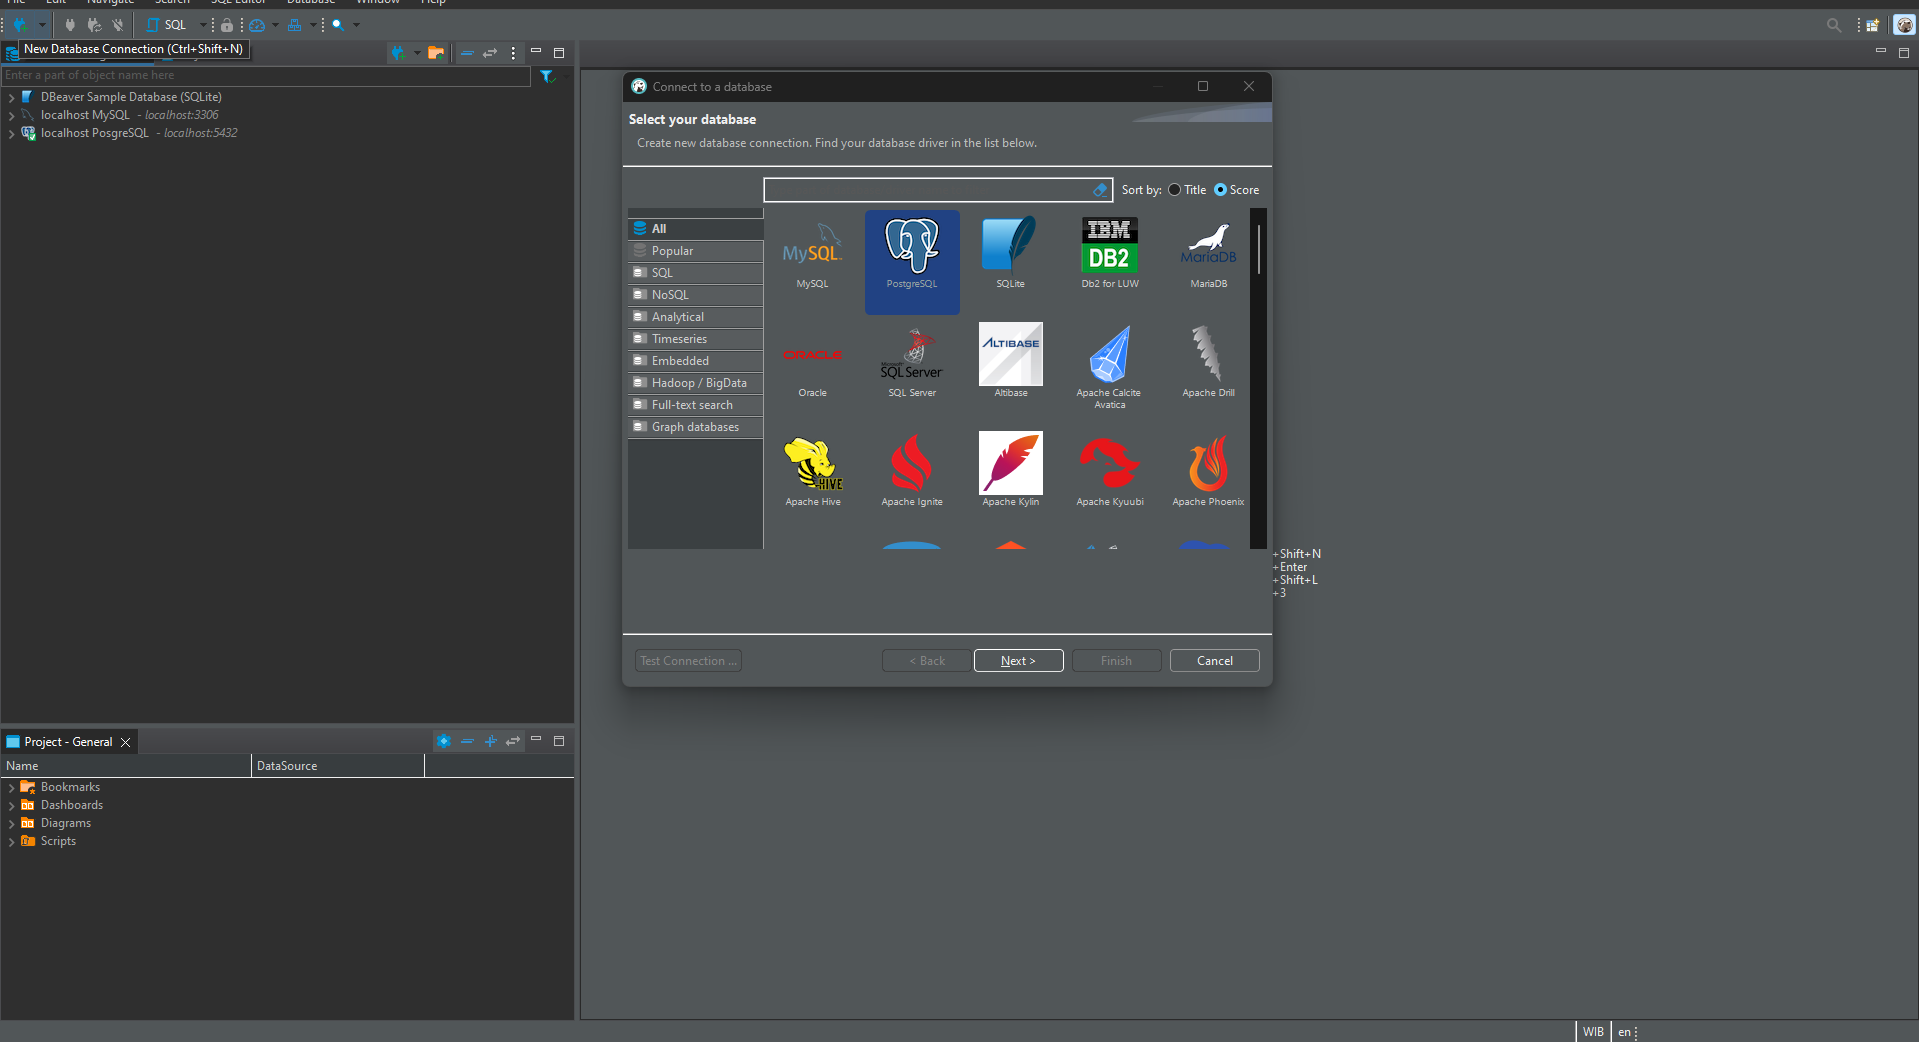Select localhost MySQL in navigator tree

coord(85,115)
